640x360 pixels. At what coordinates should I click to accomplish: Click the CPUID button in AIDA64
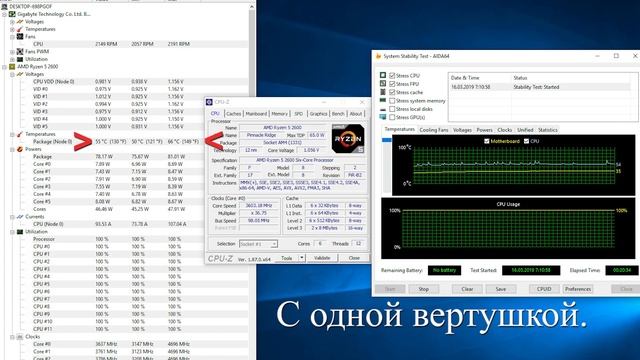tap(544, 289)
